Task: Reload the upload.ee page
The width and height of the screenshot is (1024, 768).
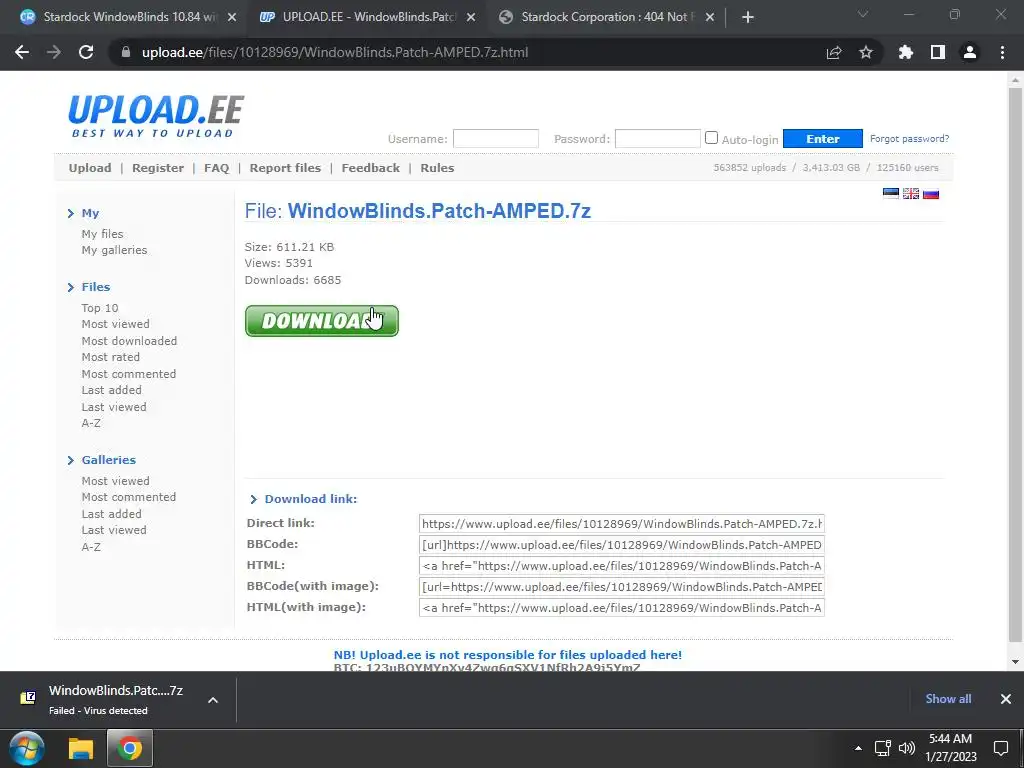Action: click(86, 52)
